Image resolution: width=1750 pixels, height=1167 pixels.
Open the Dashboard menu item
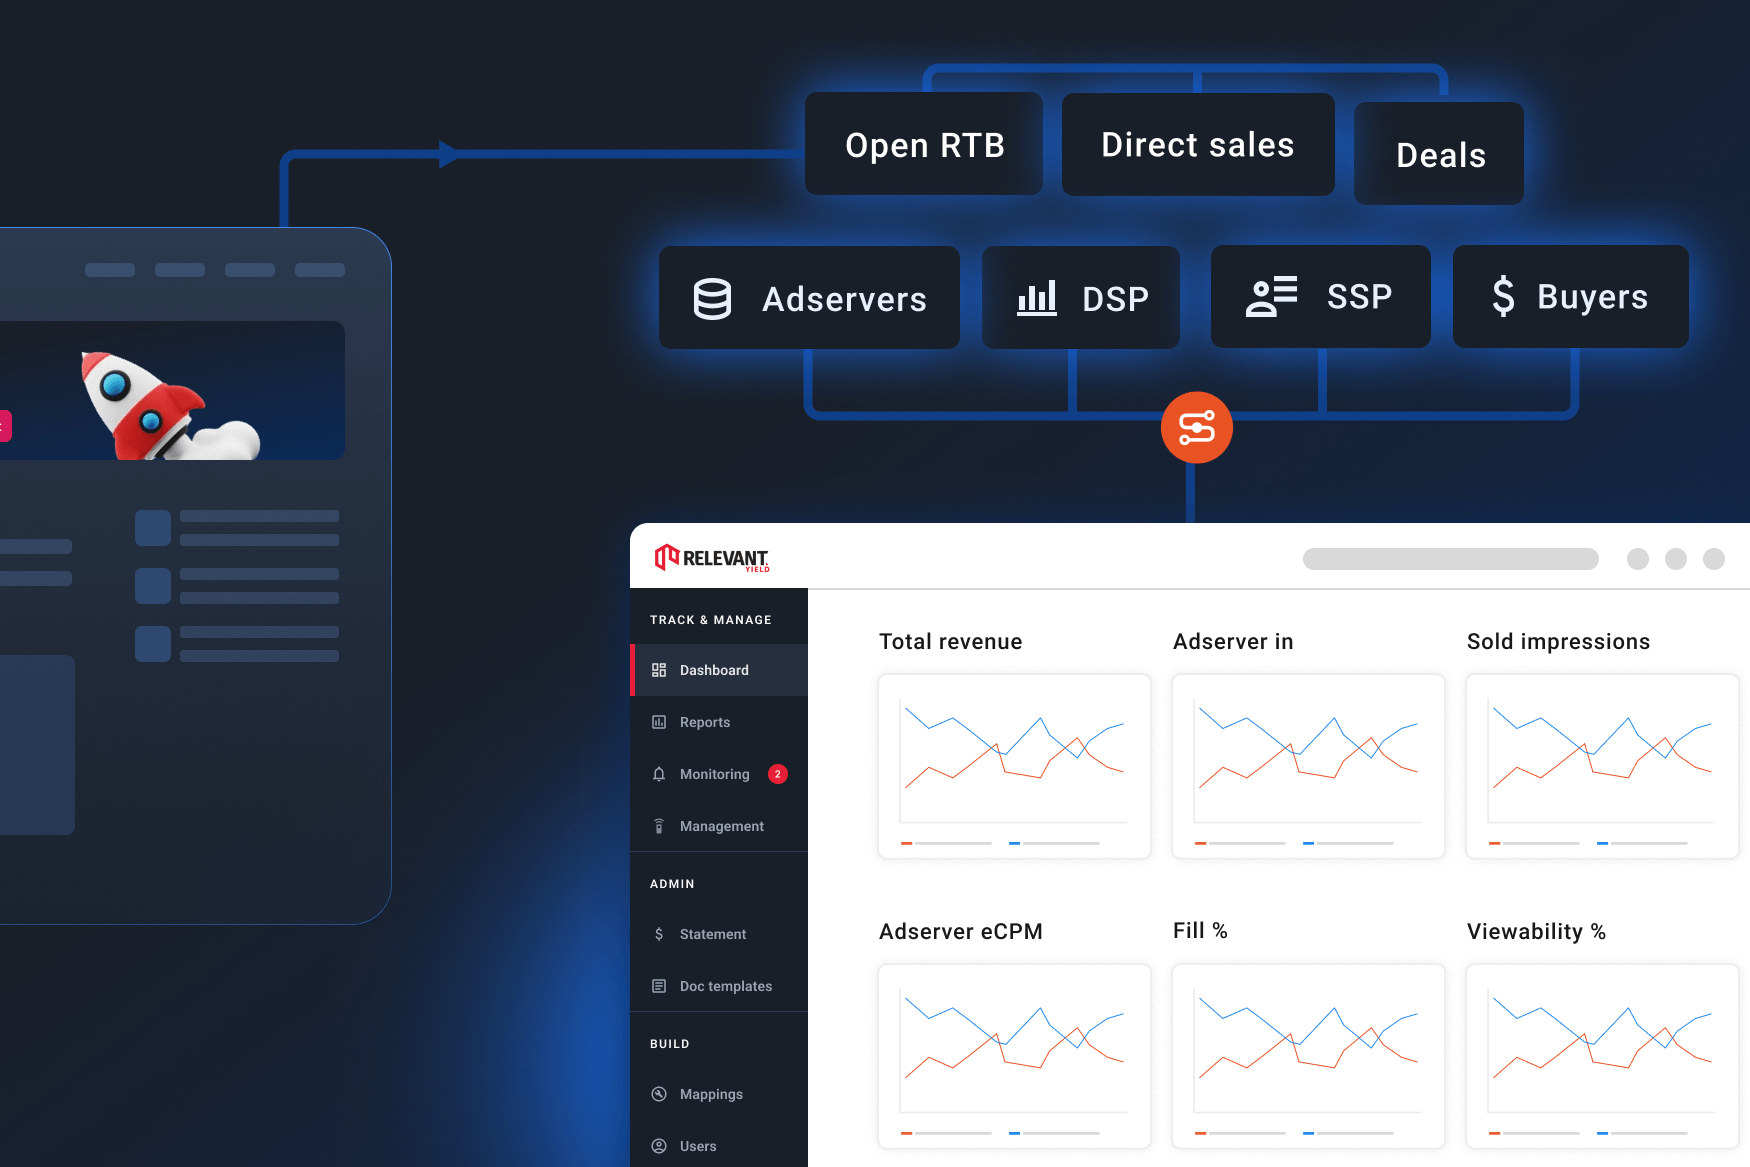click(719, 670)
